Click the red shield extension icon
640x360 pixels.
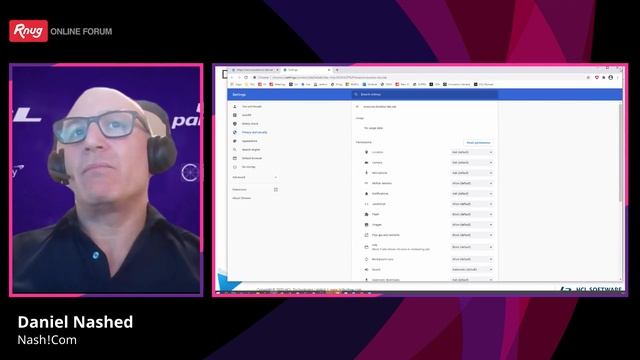[x=597, y=77]
